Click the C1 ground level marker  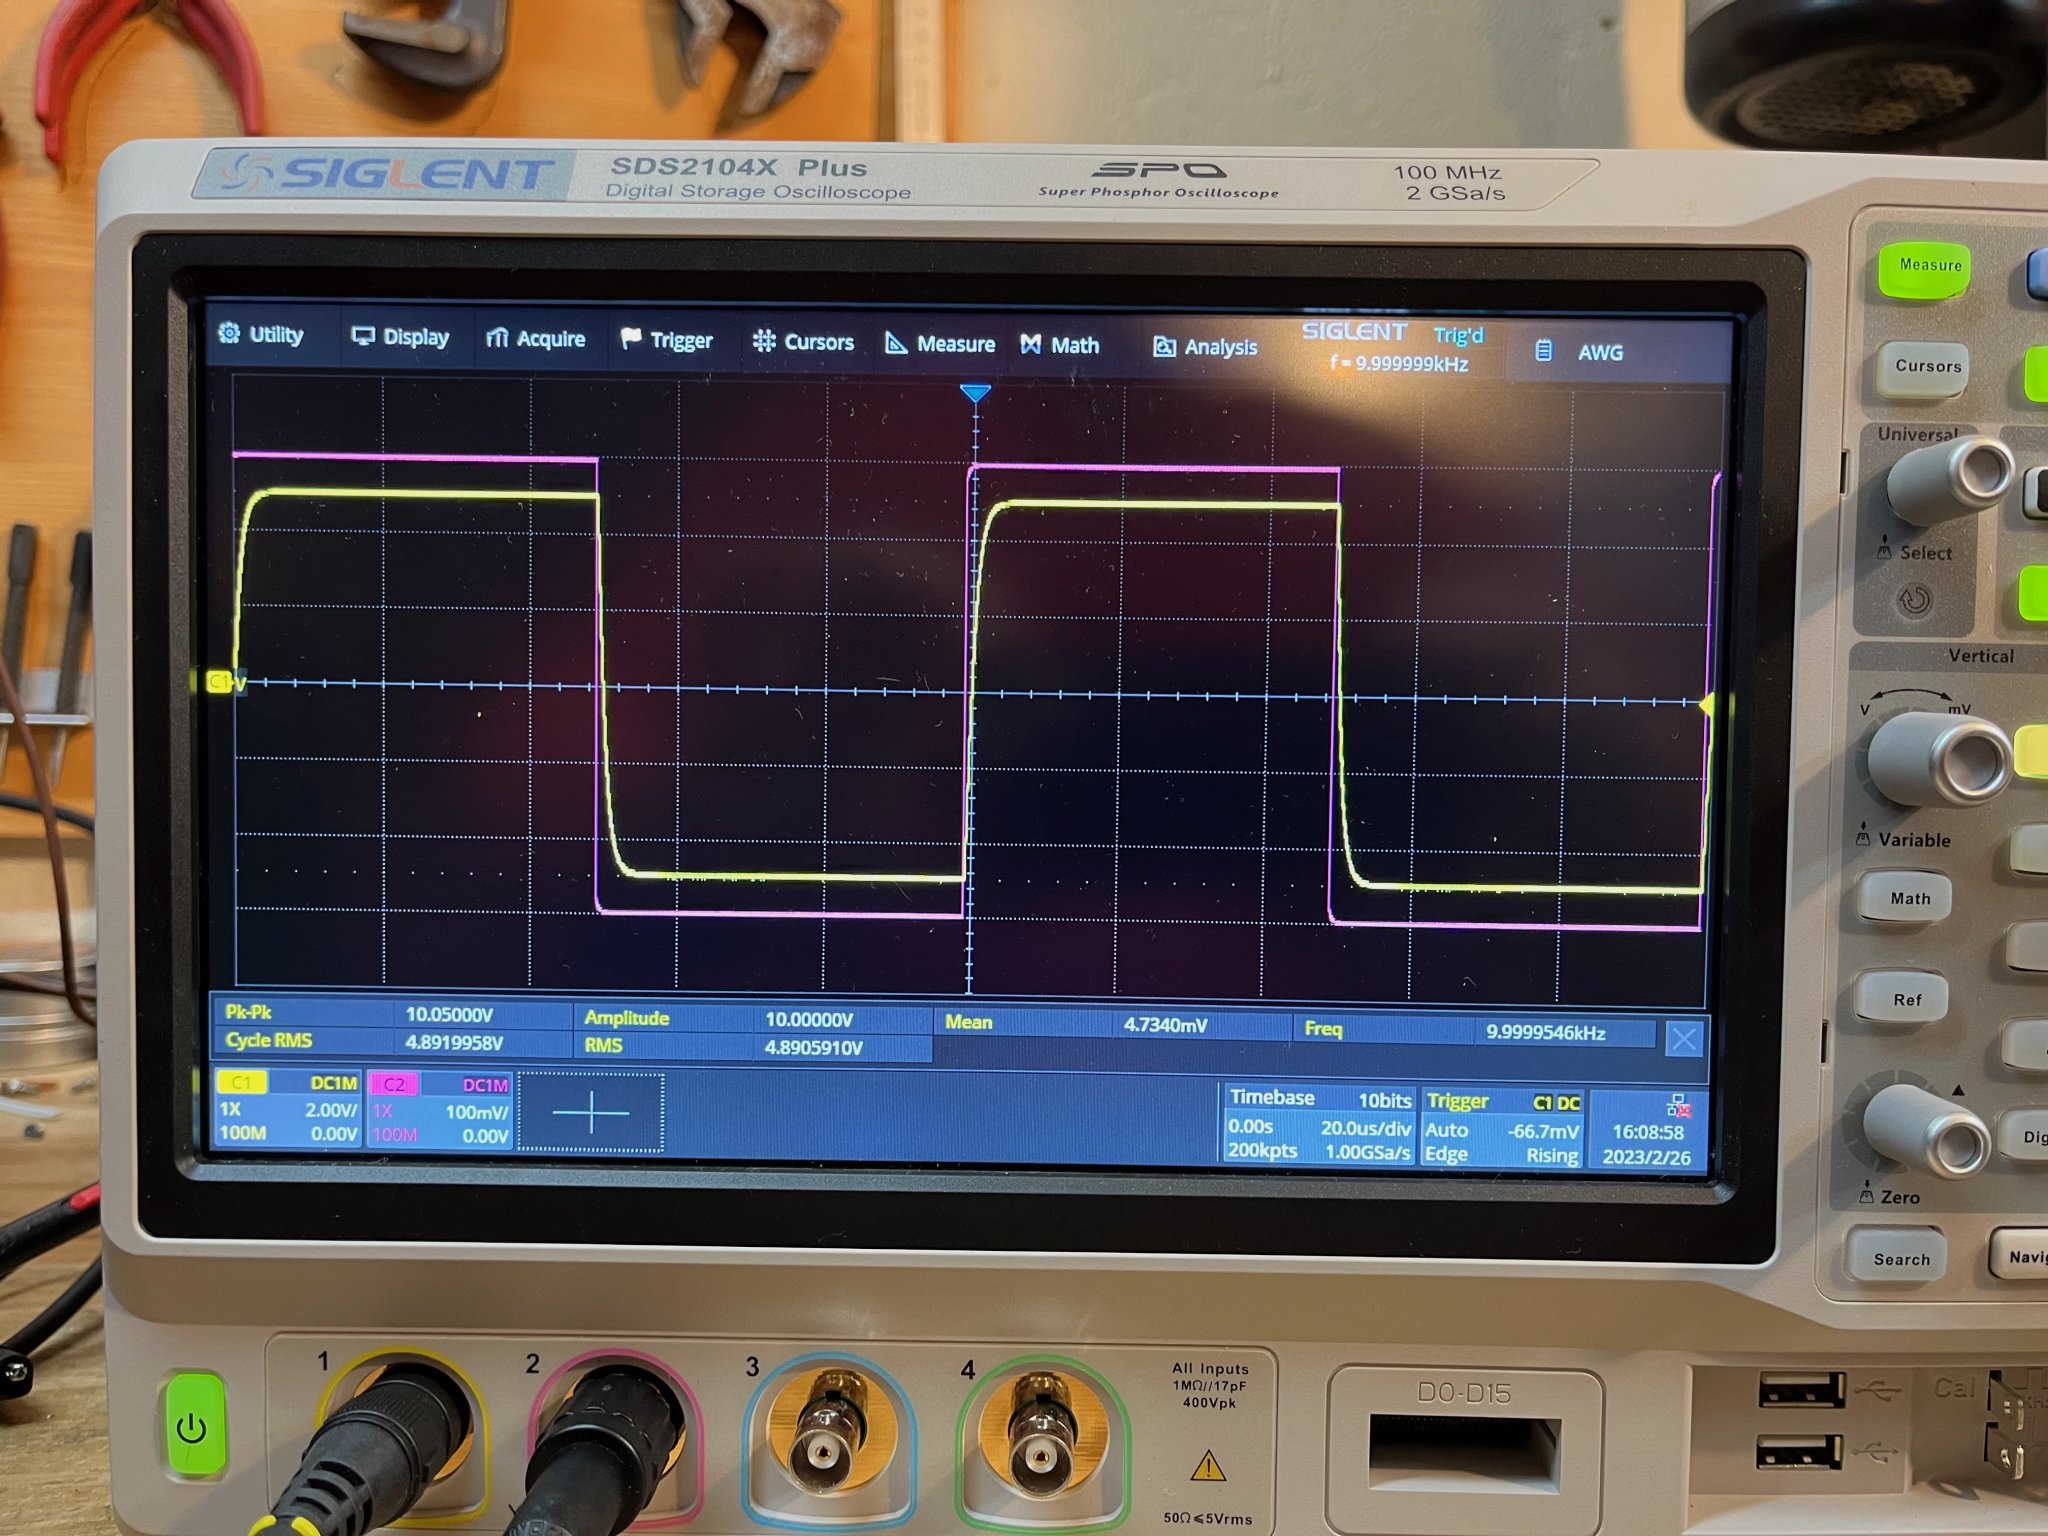[224, 682]
